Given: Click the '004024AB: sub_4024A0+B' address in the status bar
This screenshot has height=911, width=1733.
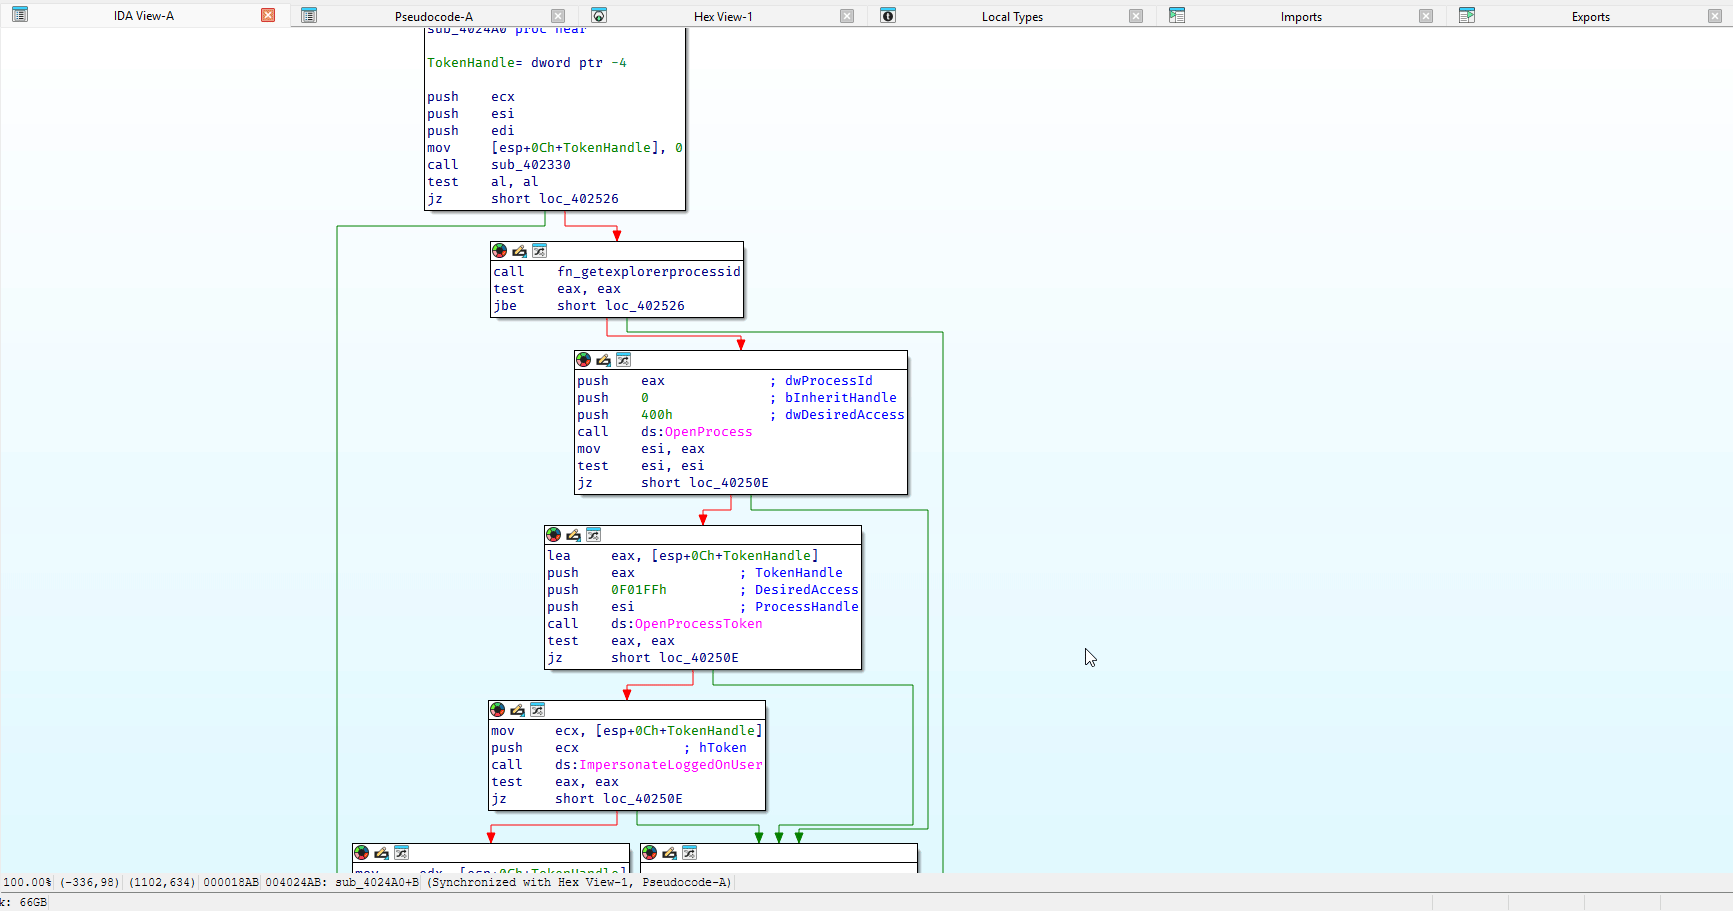Looking at the screenshot, I should pyautogui.click(x=342, y=882).
